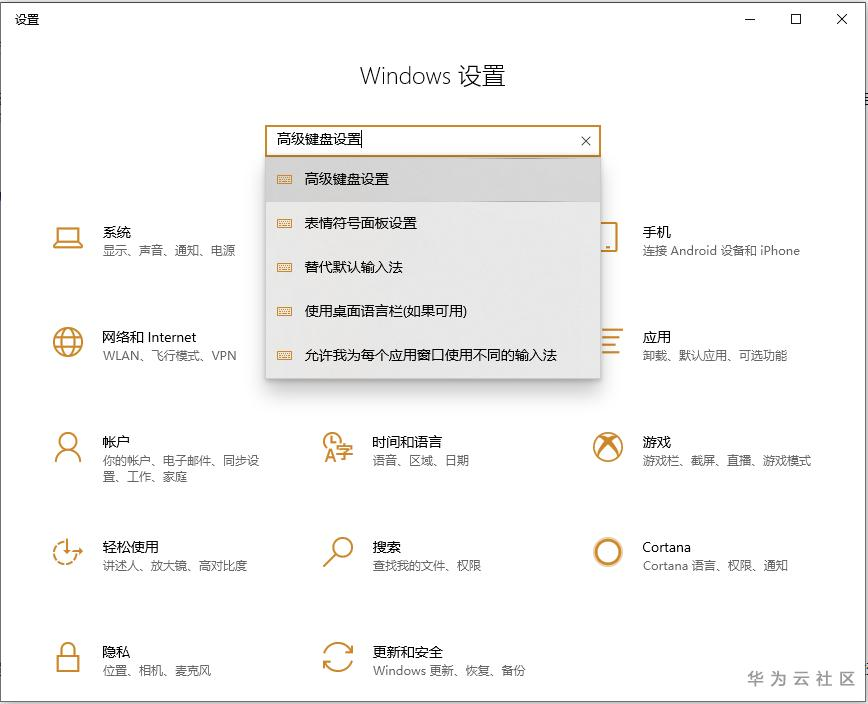The width and height of the screenshot is (868, 704).
Task: Open the 搜索 settings title
Action: [386, 547]
